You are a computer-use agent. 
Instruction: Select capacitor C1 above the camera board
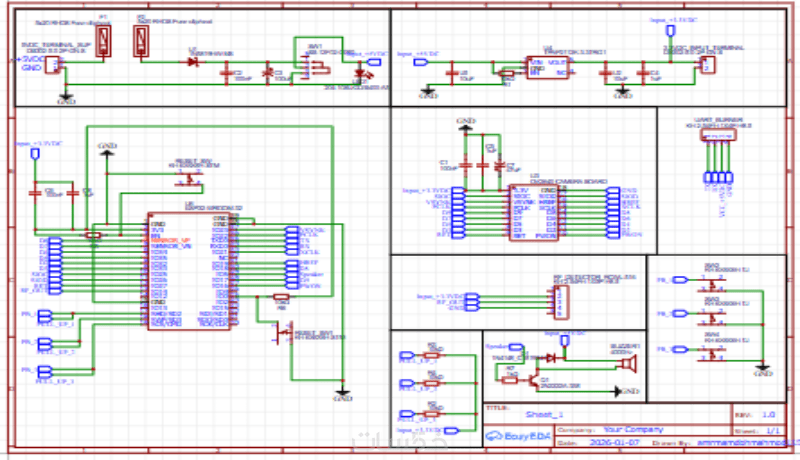(465, 166)
